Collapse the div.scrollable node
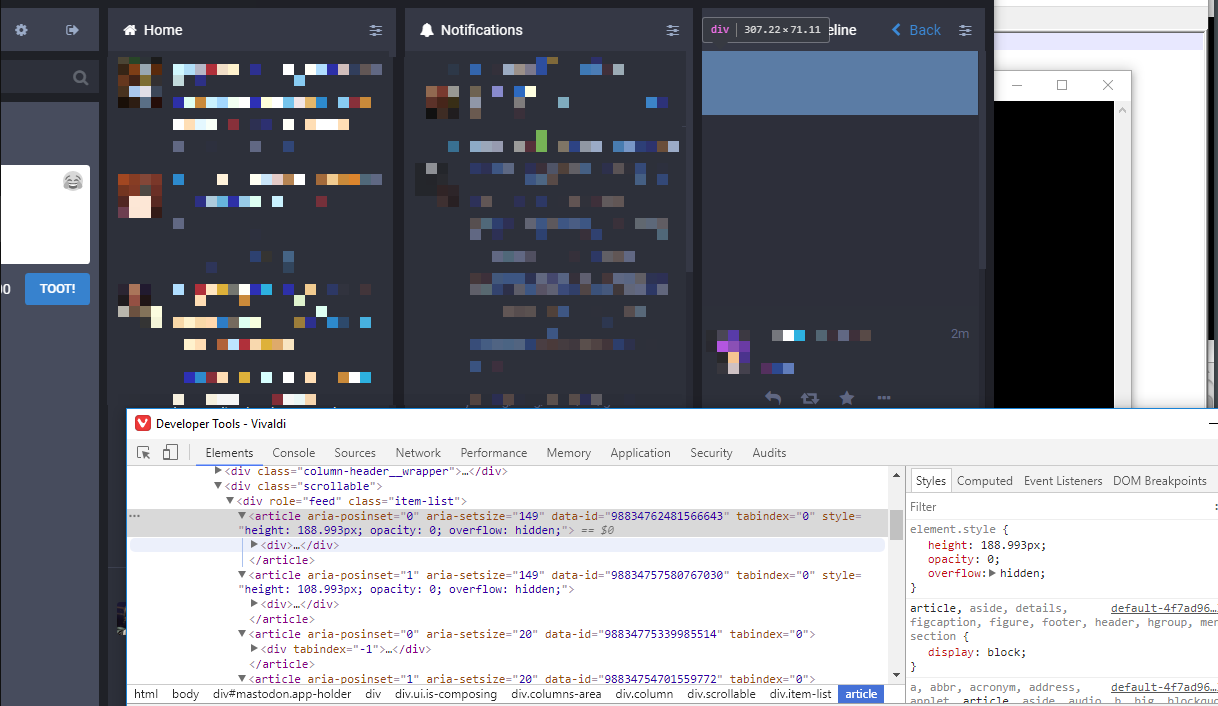 tap(218, 485)
